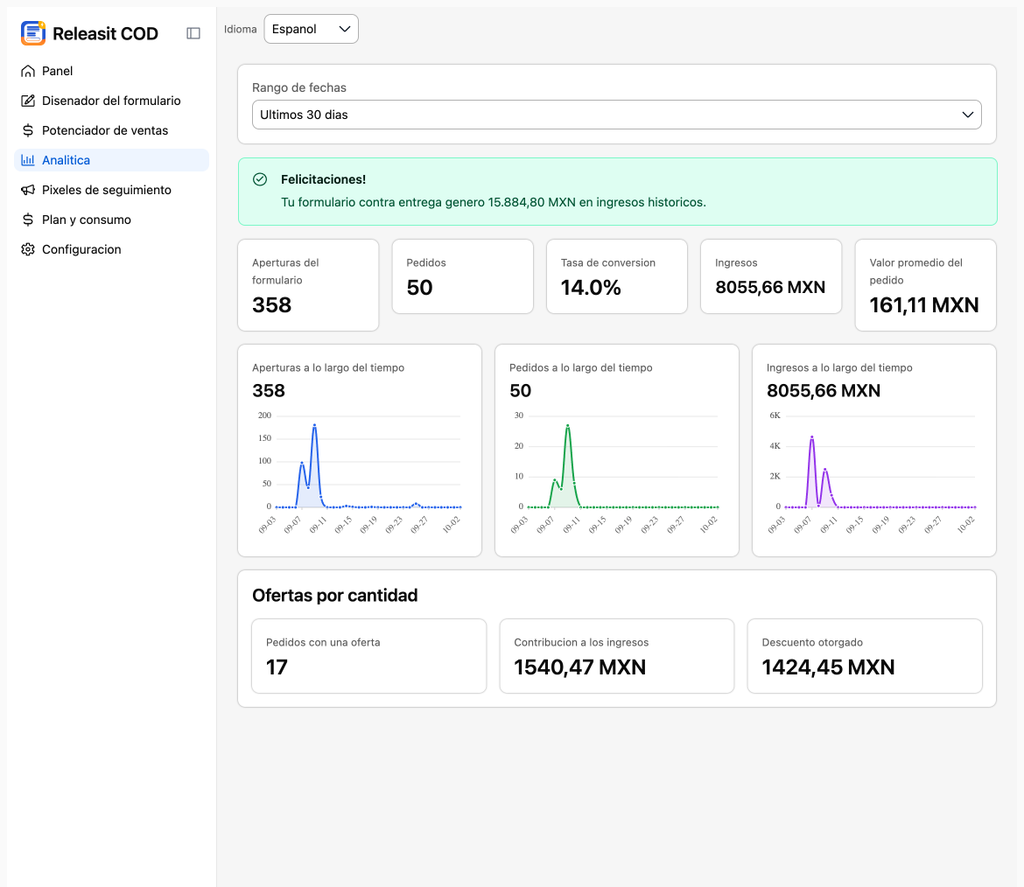This screenshot has height=887, width=1024.
Task: Click the Aperturas del formulario 358 card
Action: pos(308,285)
